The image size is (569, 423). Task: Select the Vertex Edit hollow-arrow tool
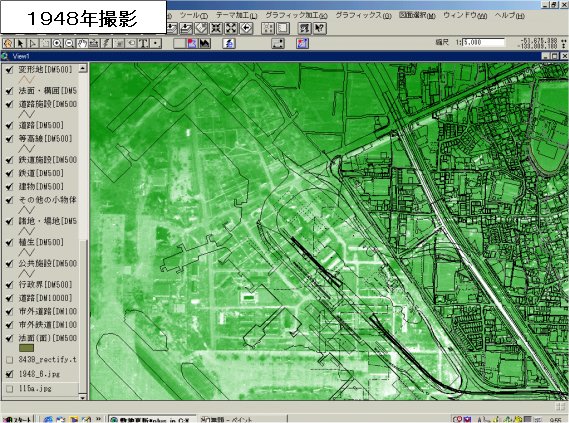tap(33, 44)
